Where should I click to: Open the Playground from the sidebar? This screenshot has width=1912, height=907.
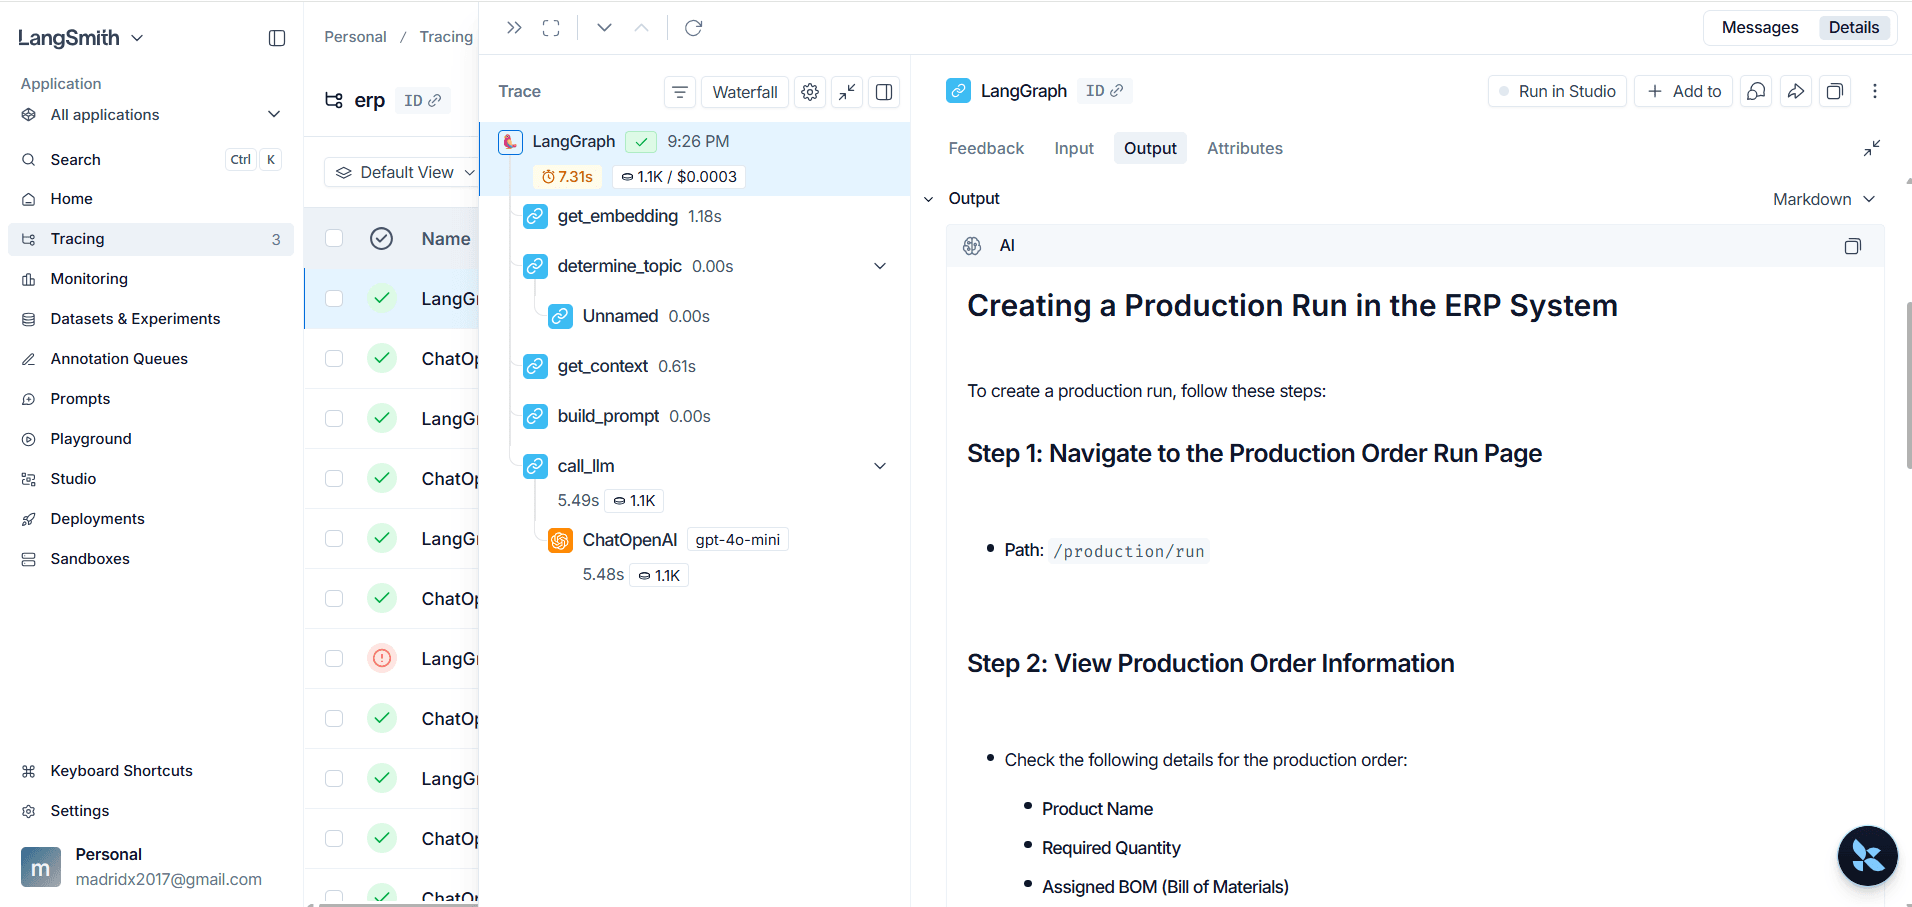tap(90, 438)
